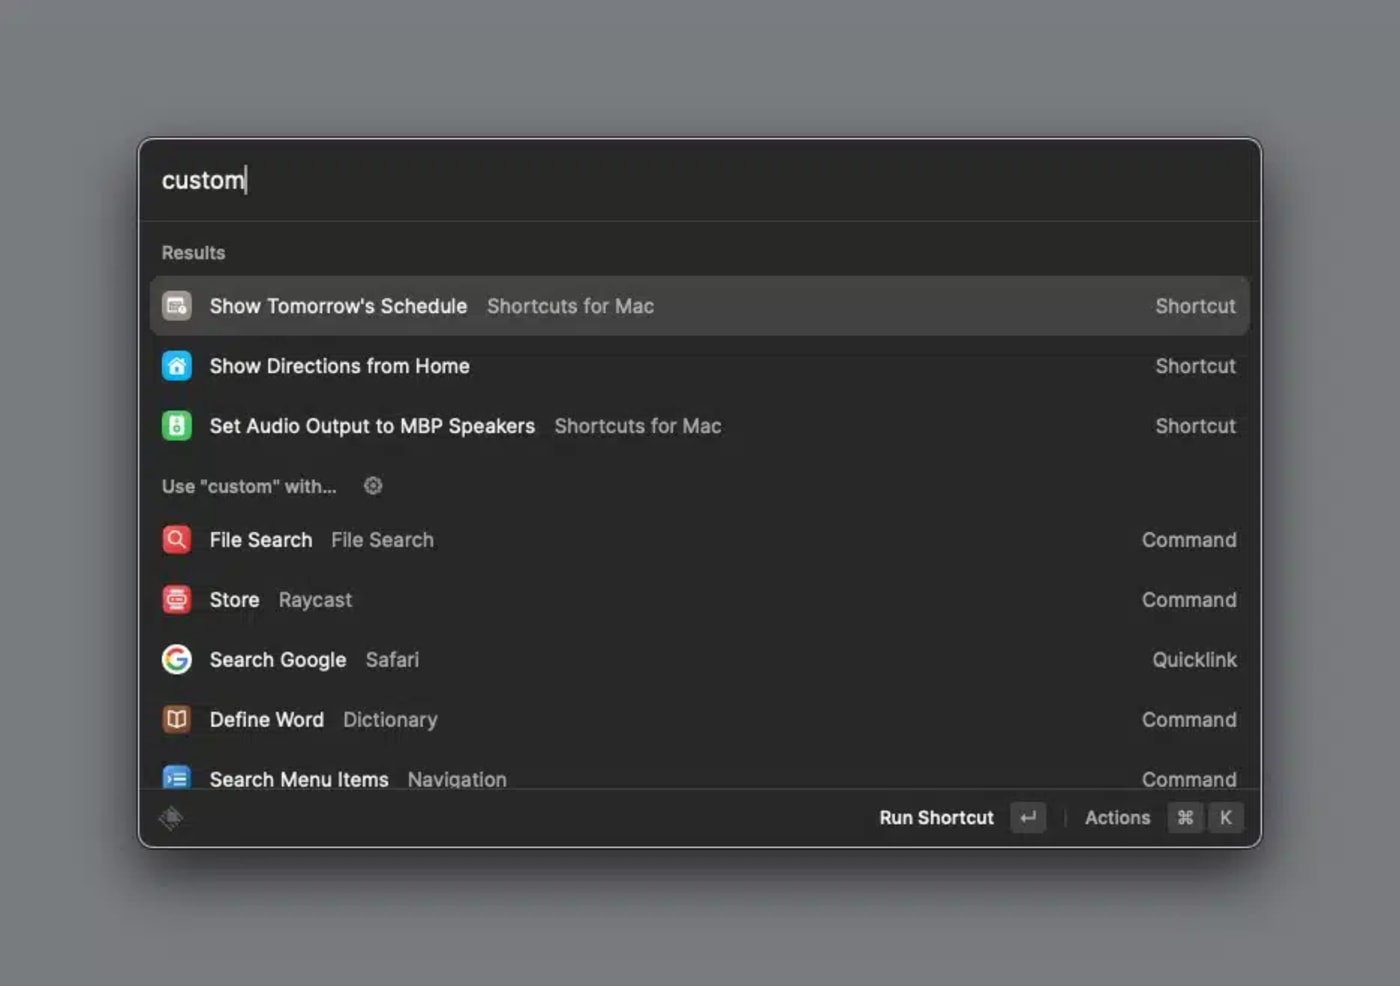Choose the Store command row
The height and width of the screenshot is (986, 1400).
[700, 600]
